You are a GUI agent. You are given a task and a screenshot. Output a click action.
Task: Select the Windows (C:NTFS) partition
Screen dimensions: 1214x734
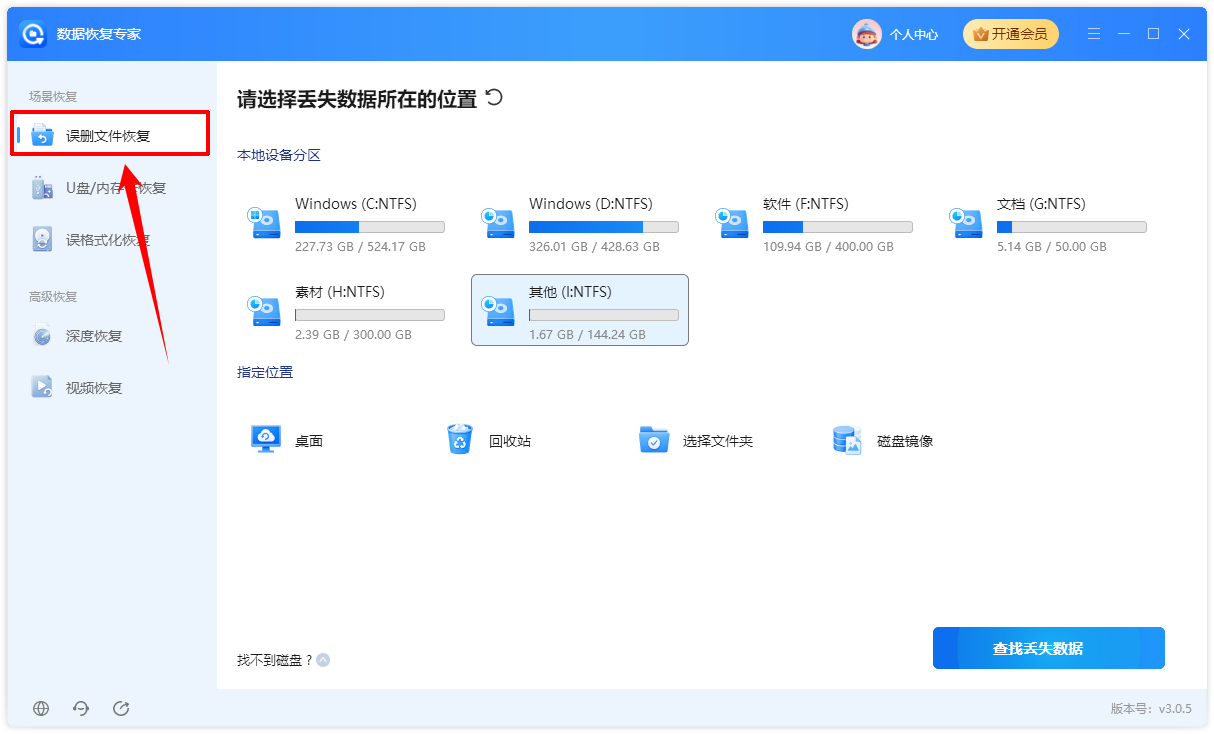pos(346,224)
